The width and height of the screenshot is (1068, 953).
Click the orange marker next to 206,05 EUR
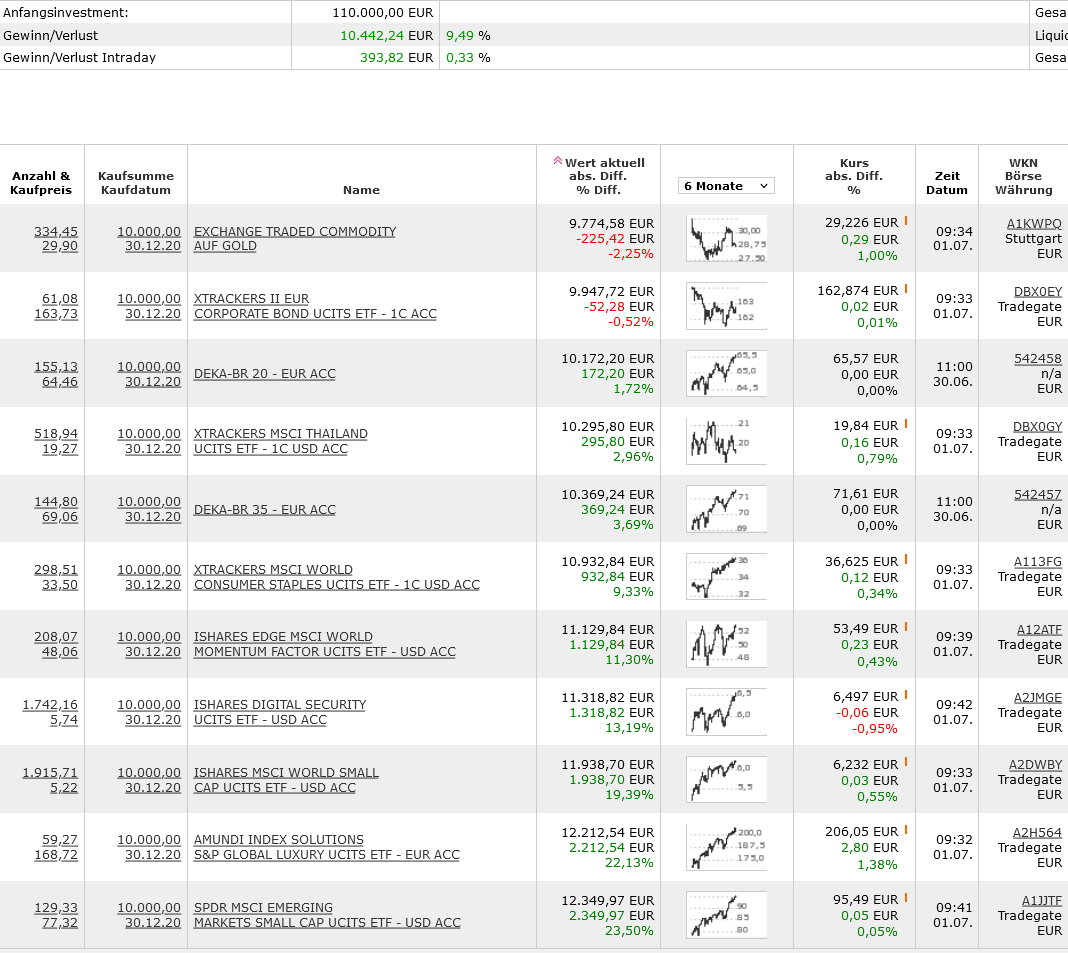[906, 830]
